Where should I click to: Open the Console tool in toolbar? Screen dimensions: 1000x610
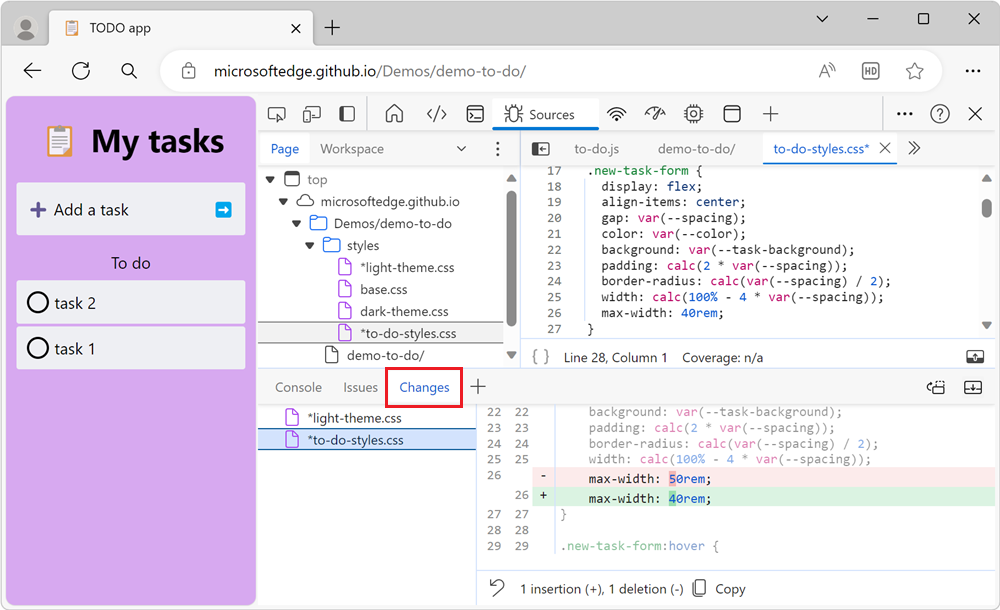(476, 114)
